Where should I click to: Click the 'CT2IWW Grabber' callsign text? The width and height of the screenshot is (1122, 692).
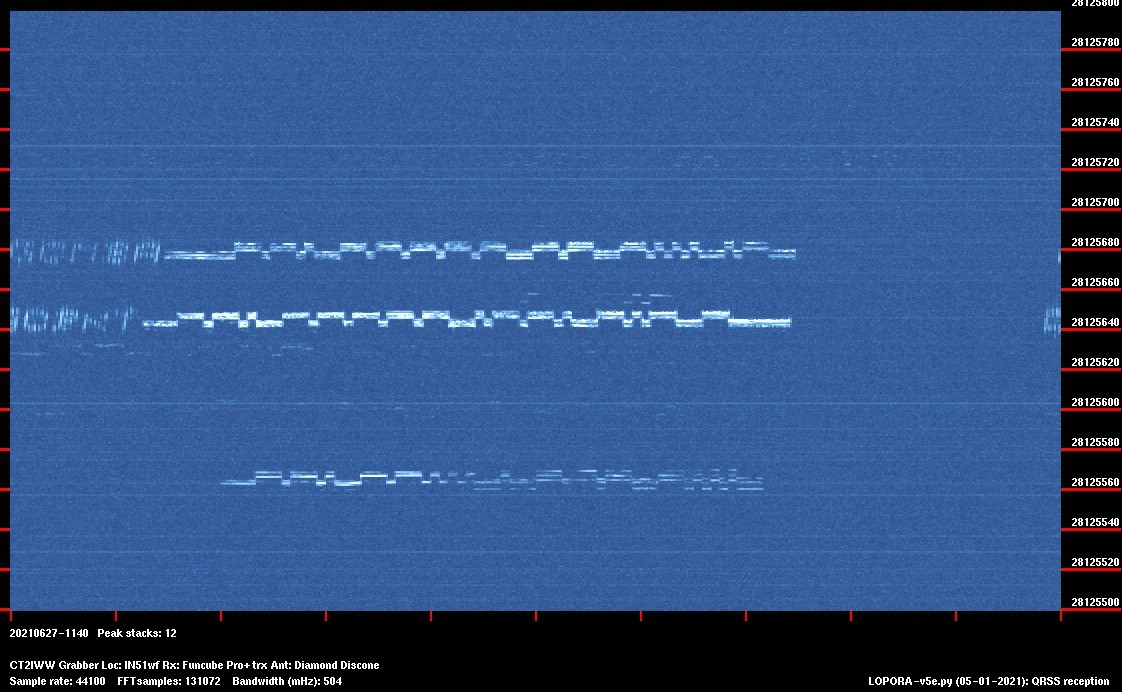point(54,666)
